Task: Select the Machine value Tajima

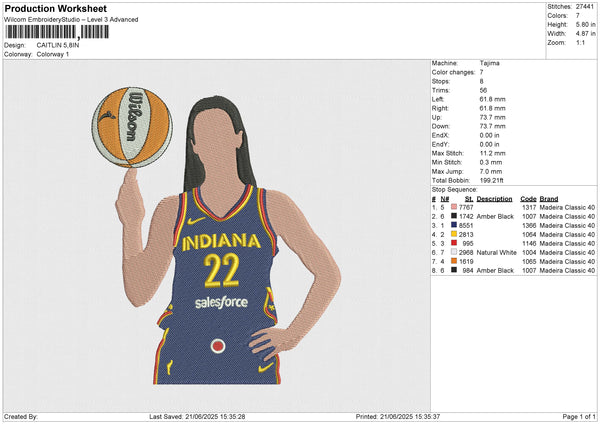Action: [489, 63]
